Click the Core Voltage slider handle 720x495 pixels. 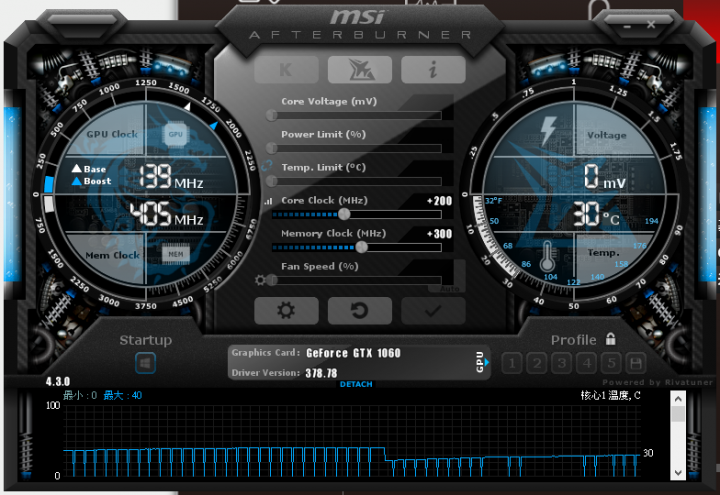click(x=271, y=115)
